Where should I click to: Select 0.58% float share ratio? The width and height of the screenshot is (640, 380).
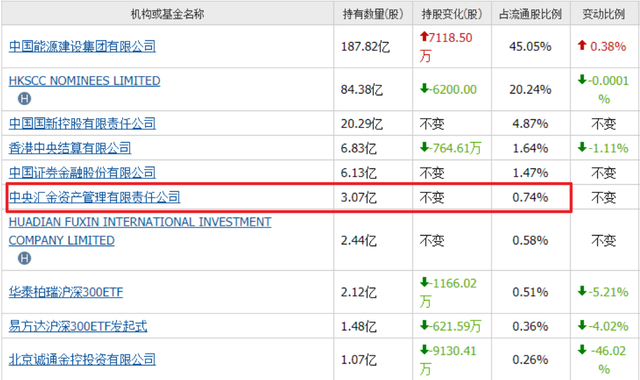tap(530, 240)
